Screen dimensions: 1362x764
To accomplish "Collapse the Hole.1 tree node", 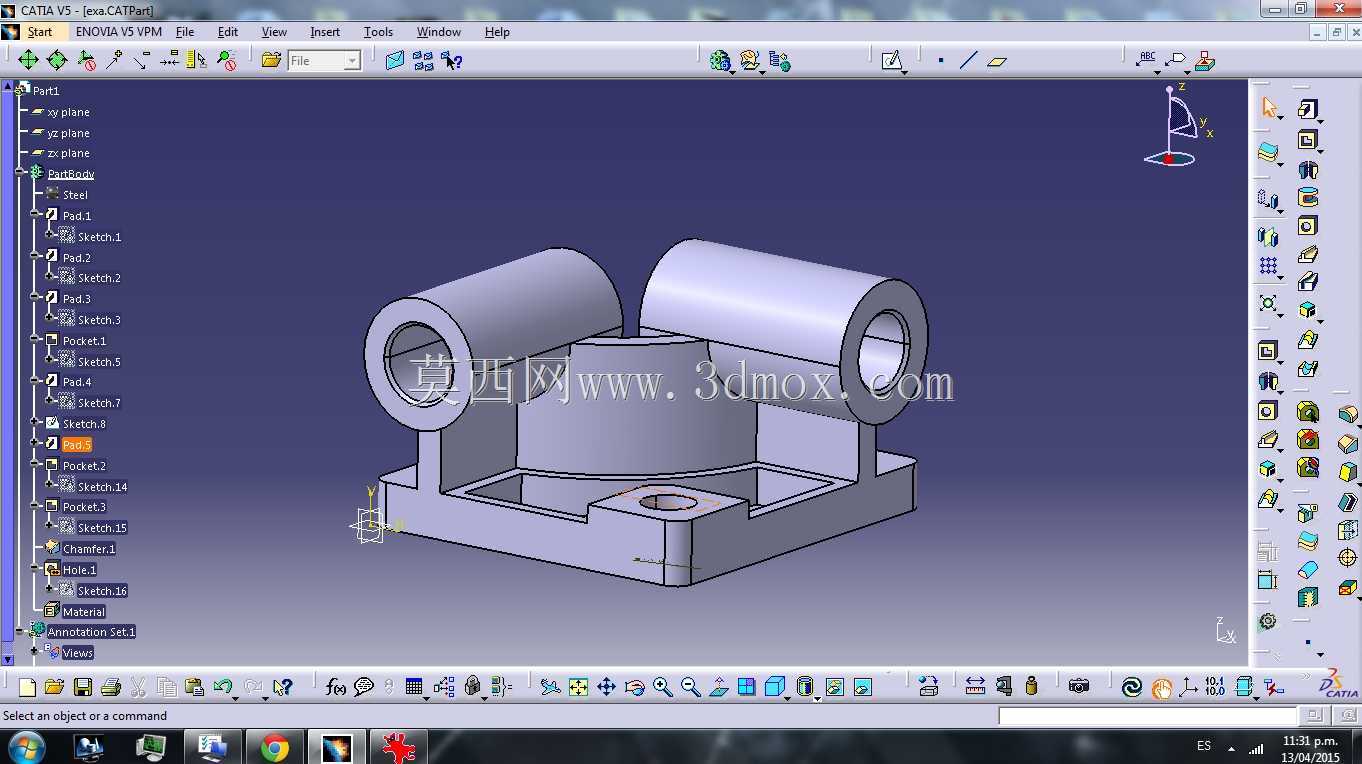I will pyautogui.click(x=35, y=569).
